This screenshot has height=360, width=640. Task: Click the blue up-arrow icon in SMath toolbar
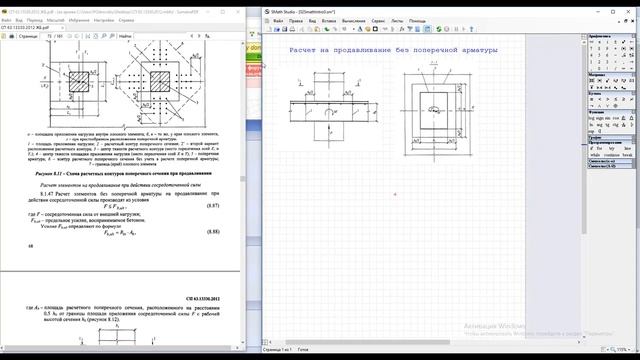(471, 29)
